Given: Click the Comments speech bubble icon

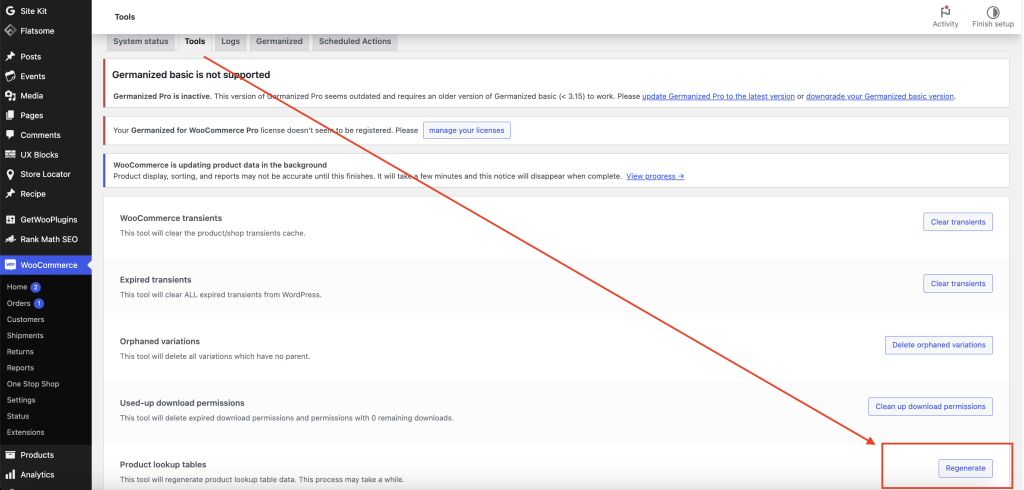Looking at the screenshot, I should [x=10, y=135].
